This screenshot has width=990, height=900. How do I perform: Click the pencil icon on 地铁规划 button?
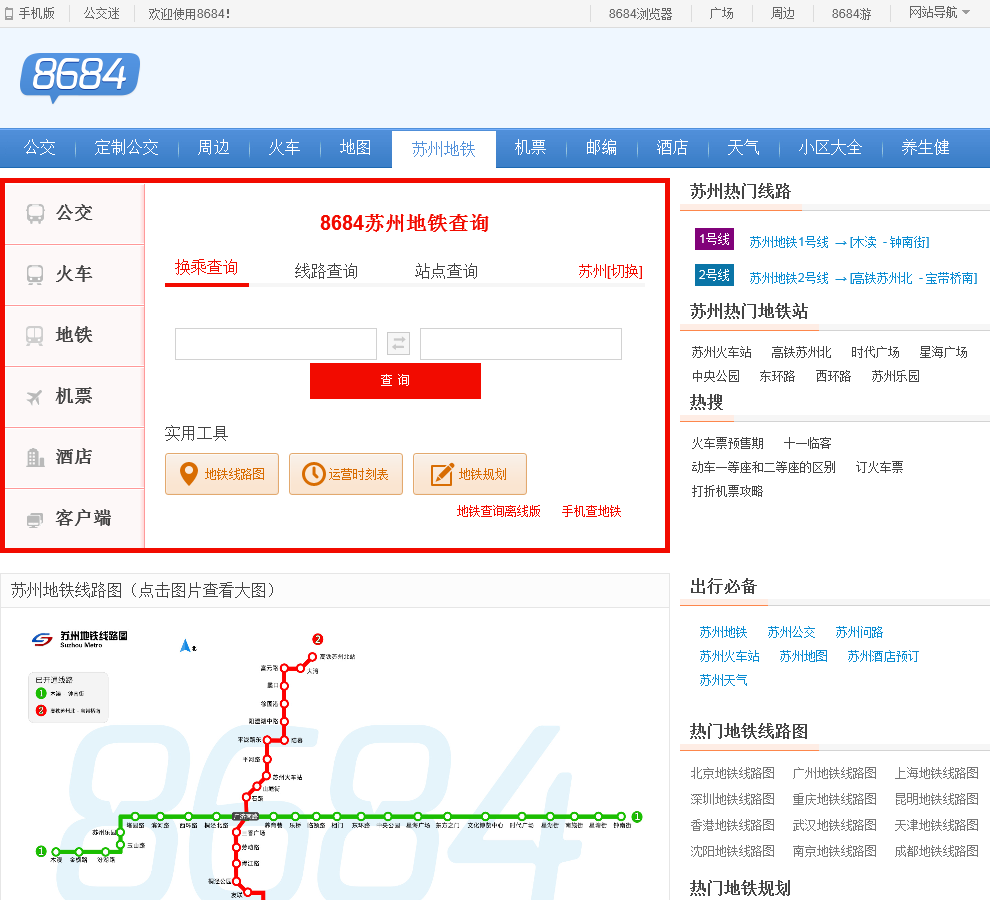tap(442, 474)
